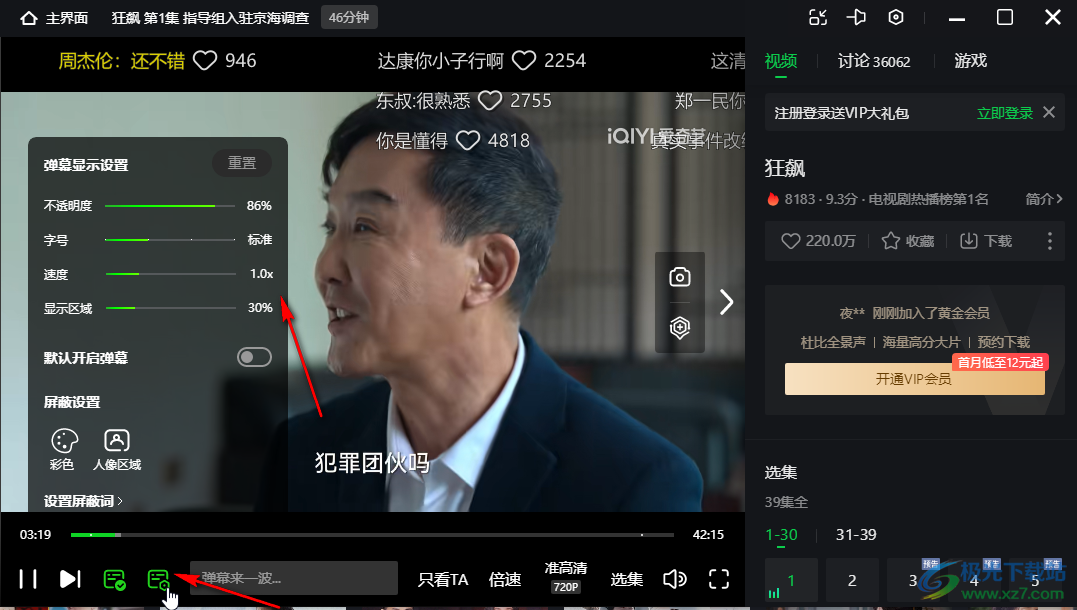Viewport: 1077px width, 610px height.
Task: Go to the 主界面 home icon
Action: pos(29,18)
